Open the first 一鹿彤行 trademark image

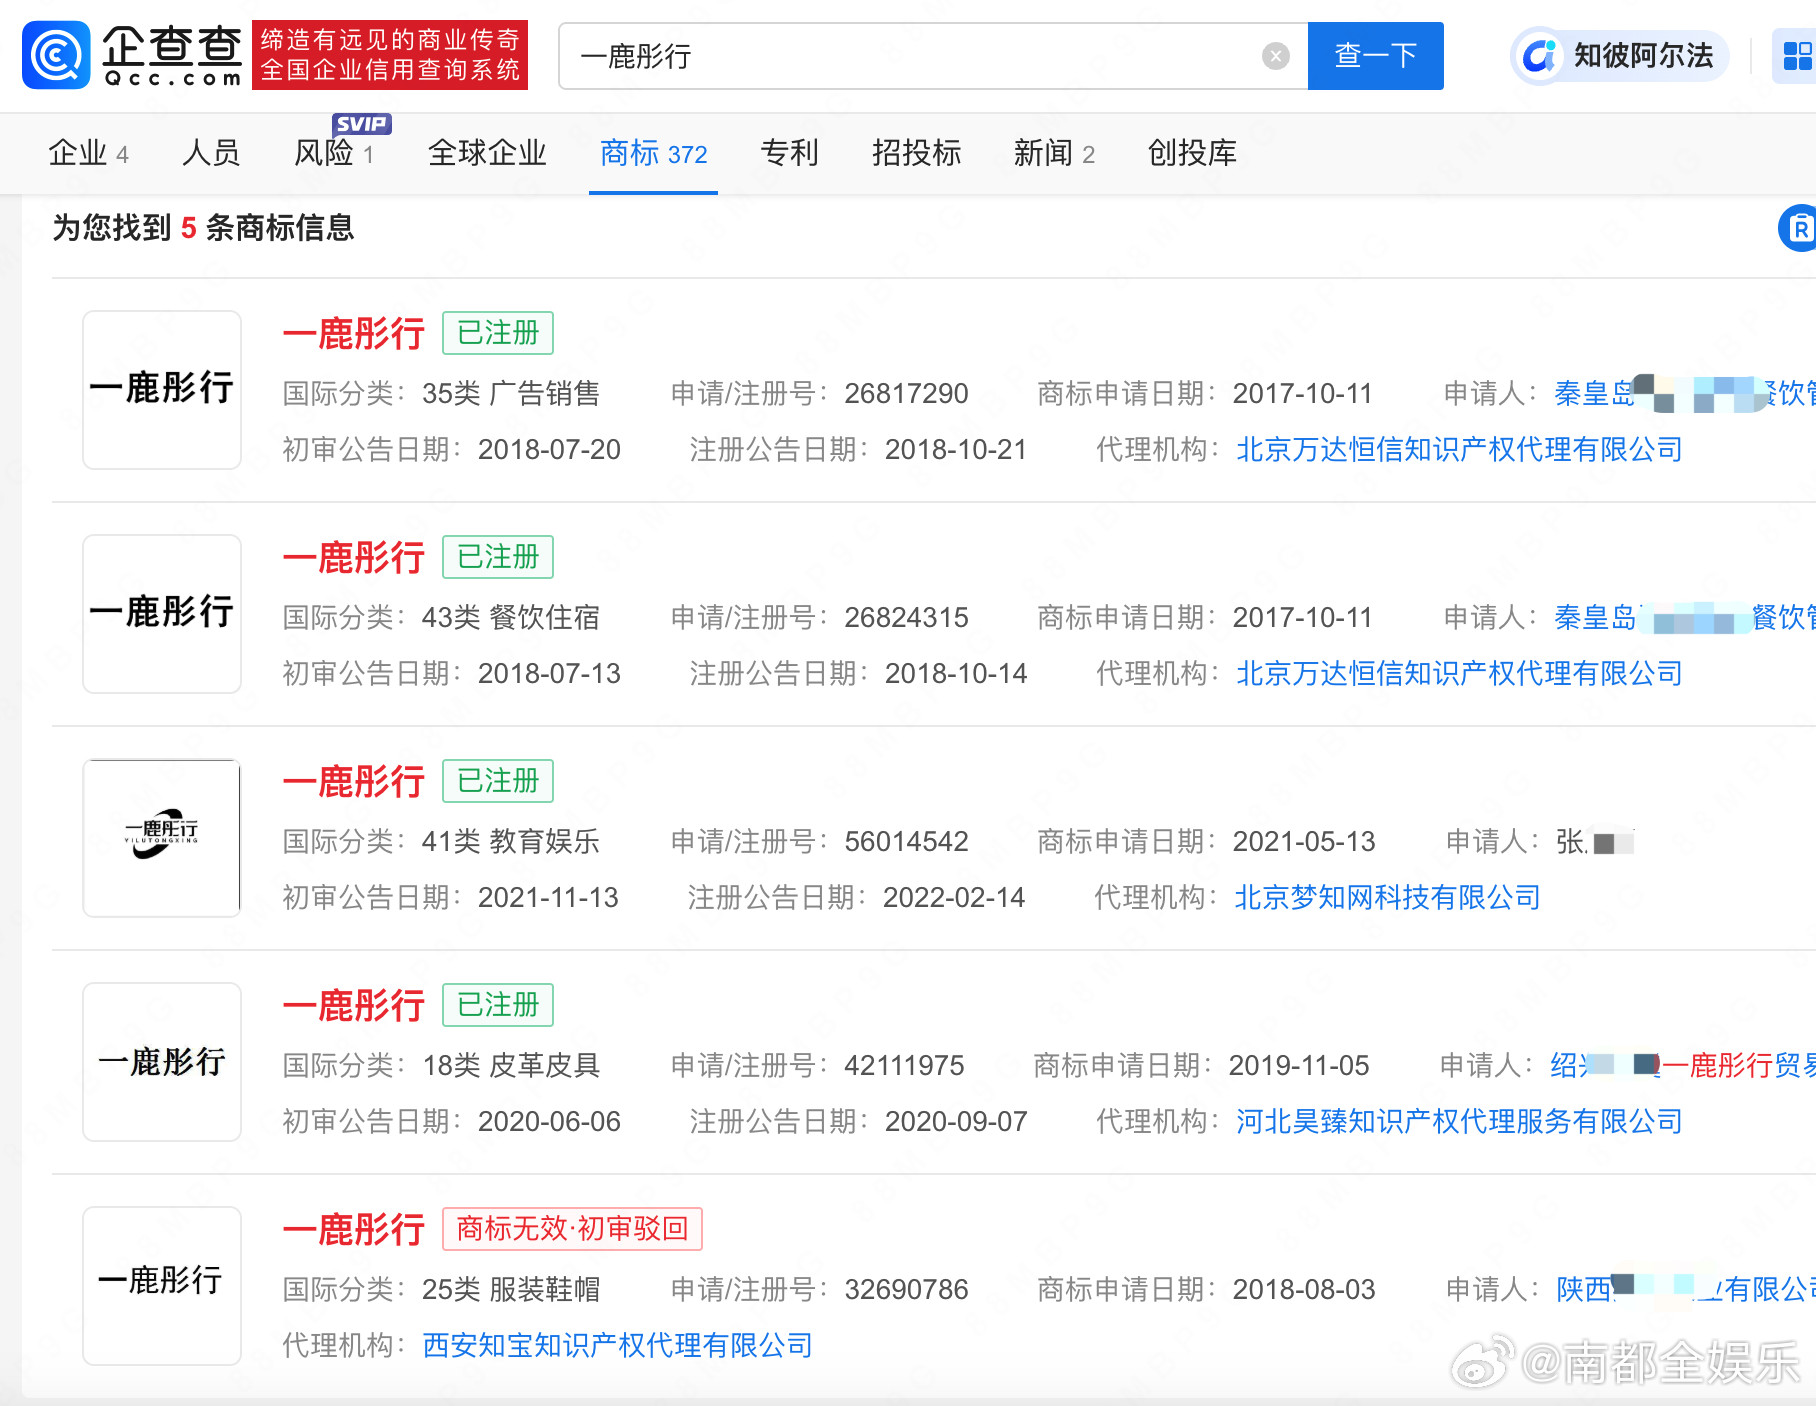(162, 390)
